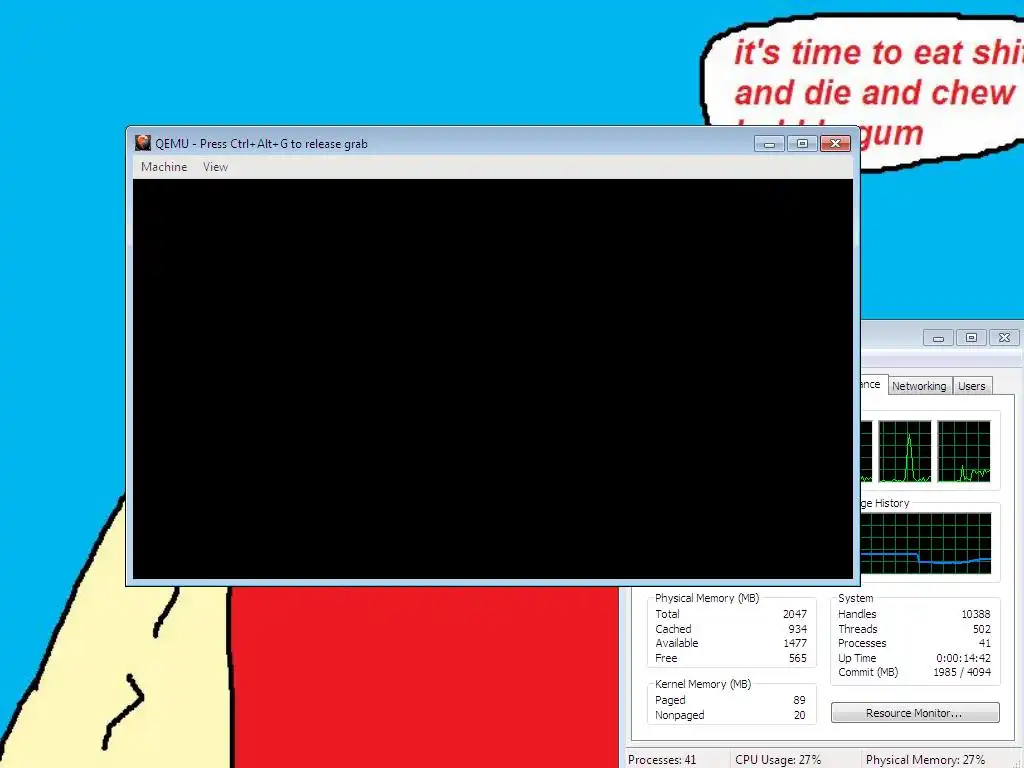Click the Paged kernel memory value 89

tap(799, 700)
